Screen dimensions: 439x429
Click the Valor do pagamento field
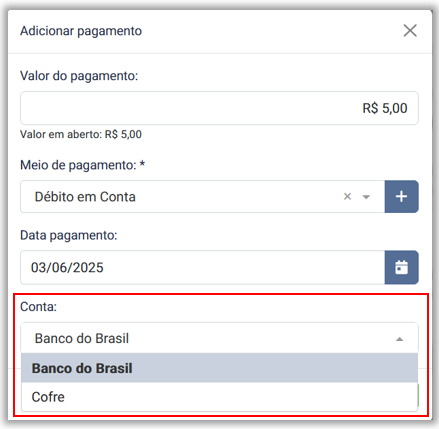(x=219, y=108)
